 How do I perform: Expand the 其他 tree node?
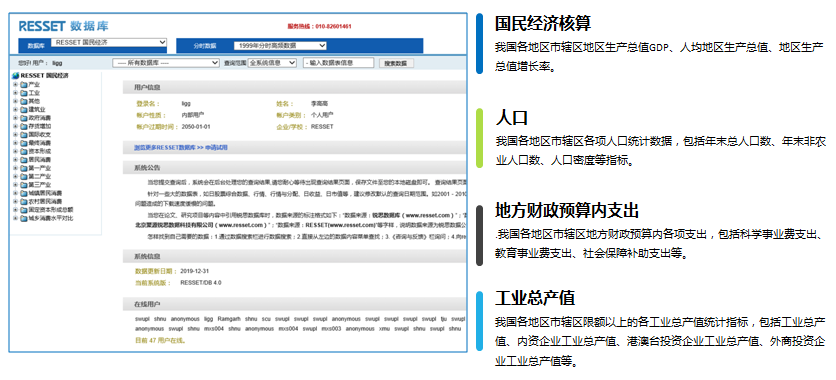15,101
